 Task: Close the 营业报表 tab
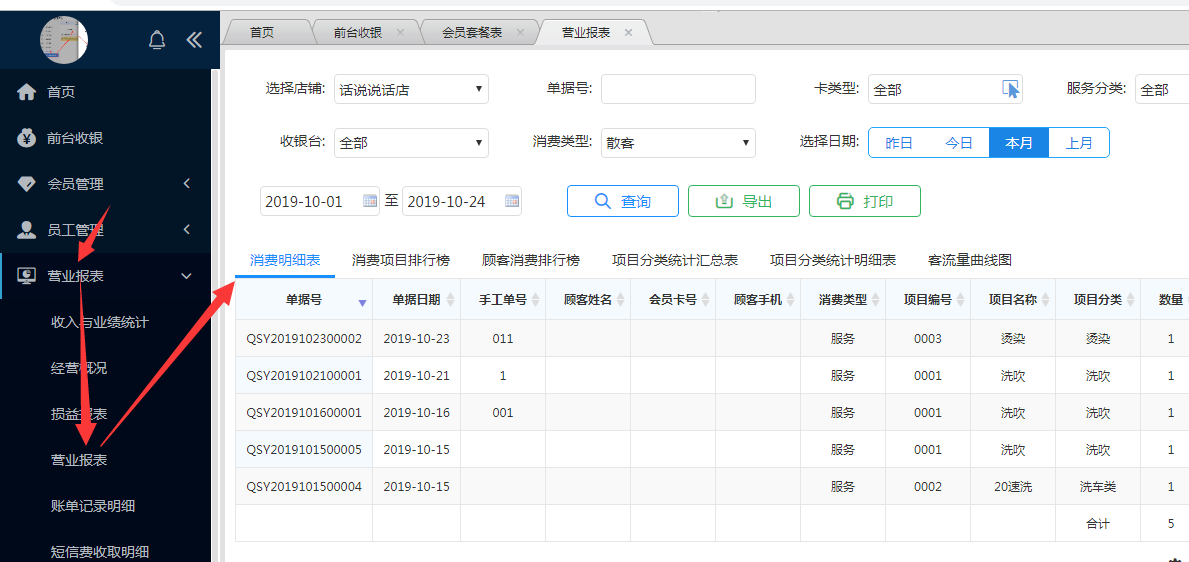[628, 33]
